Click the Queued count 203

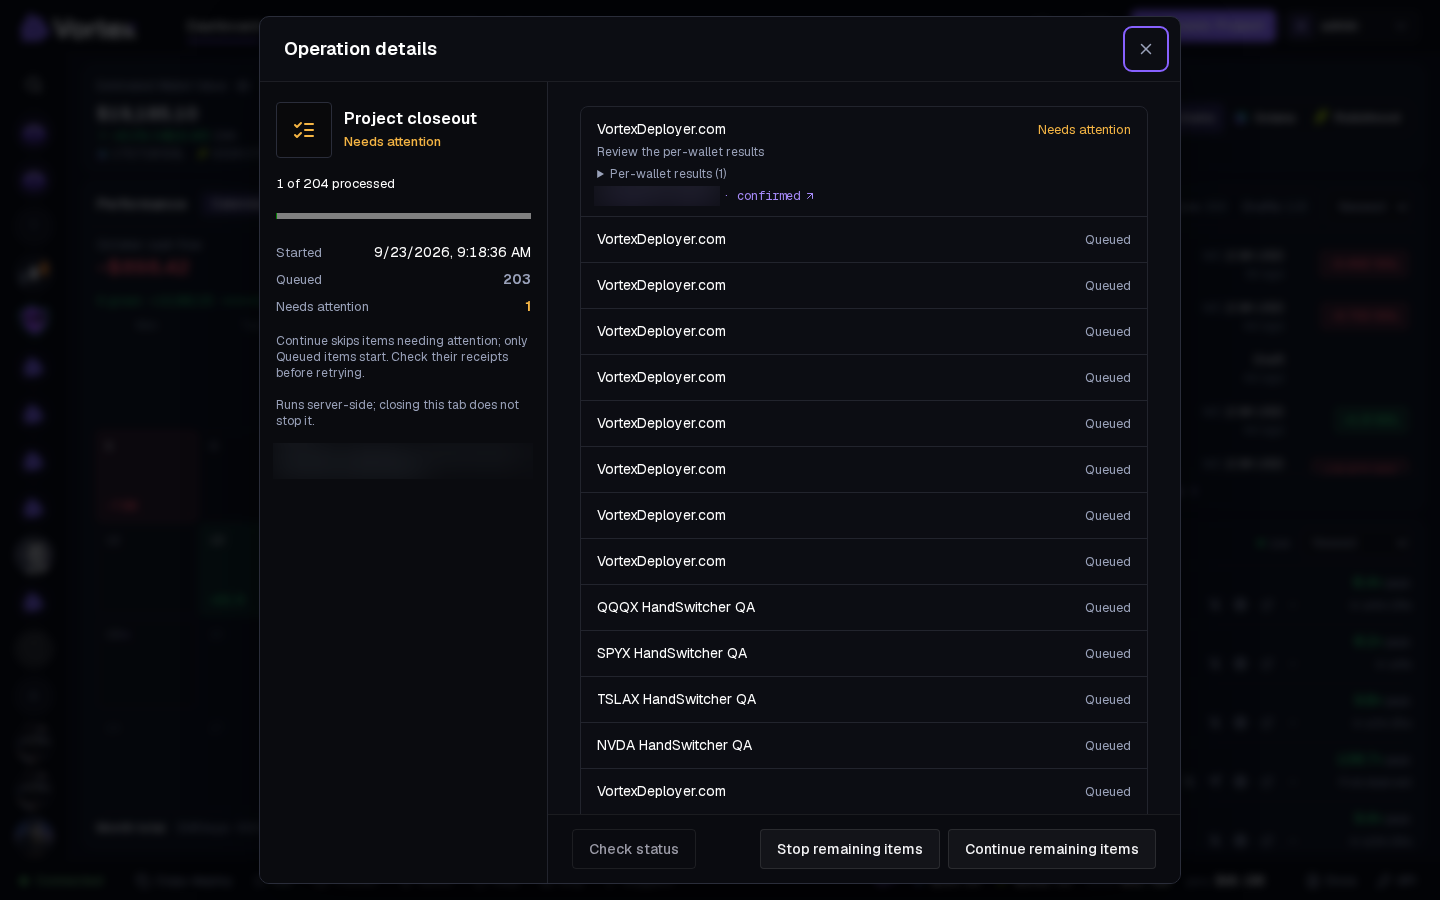pyautogui.click(x=517, y=279)
